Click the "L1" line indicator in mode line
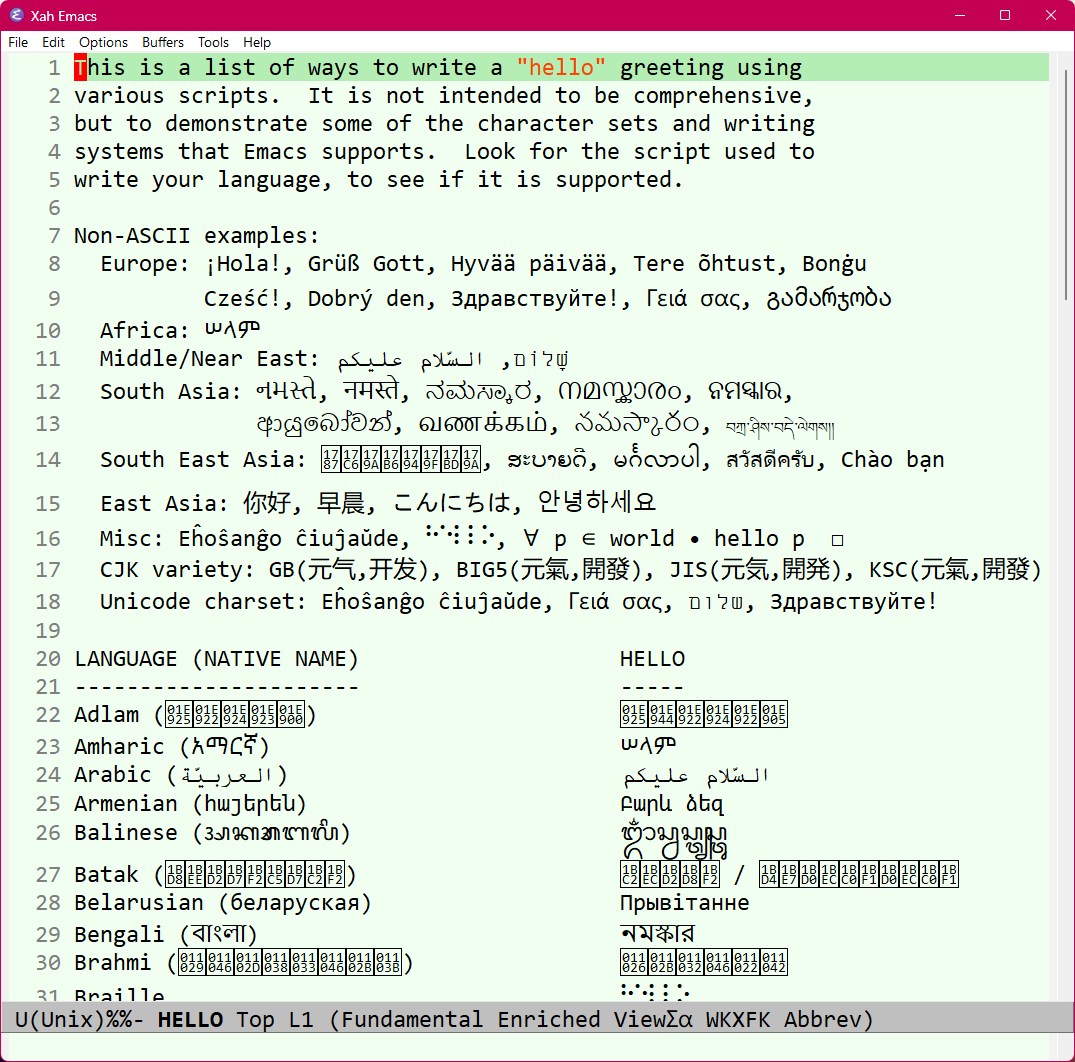Image resolution: width=1075 pixels, height=1062 pixels. 301,1019
